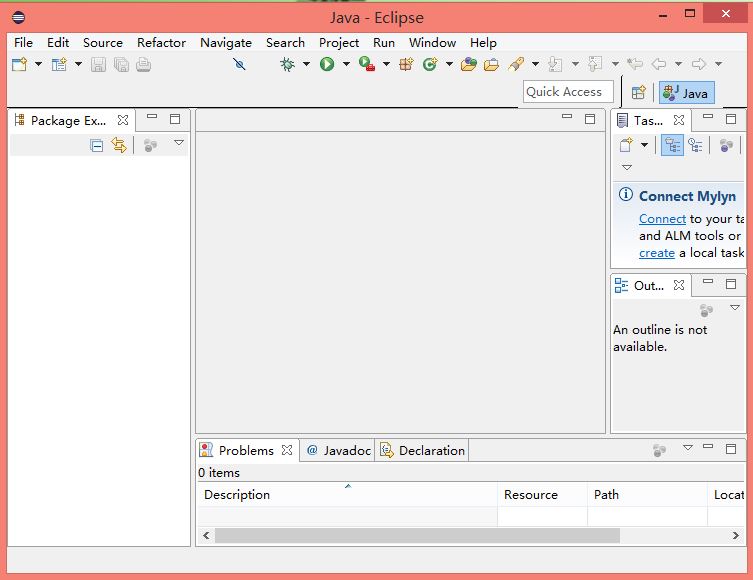Viewport: 753px width, 580px height.
Task: Click the Forward navigation arrow
Action: pos(699,64)
